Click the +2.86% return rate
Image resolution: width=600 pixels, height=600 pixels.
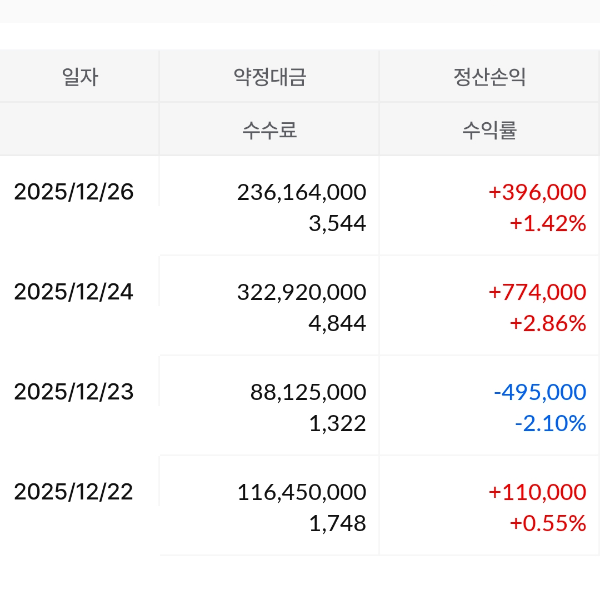click(547, 323)
